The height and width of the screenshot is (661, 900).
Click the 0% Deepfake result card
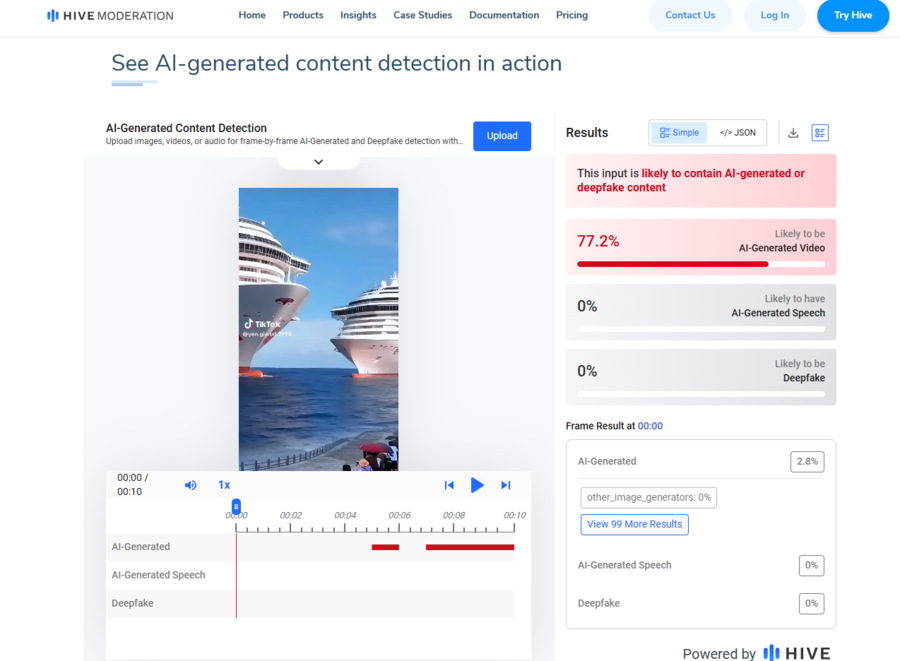(701, 377)
